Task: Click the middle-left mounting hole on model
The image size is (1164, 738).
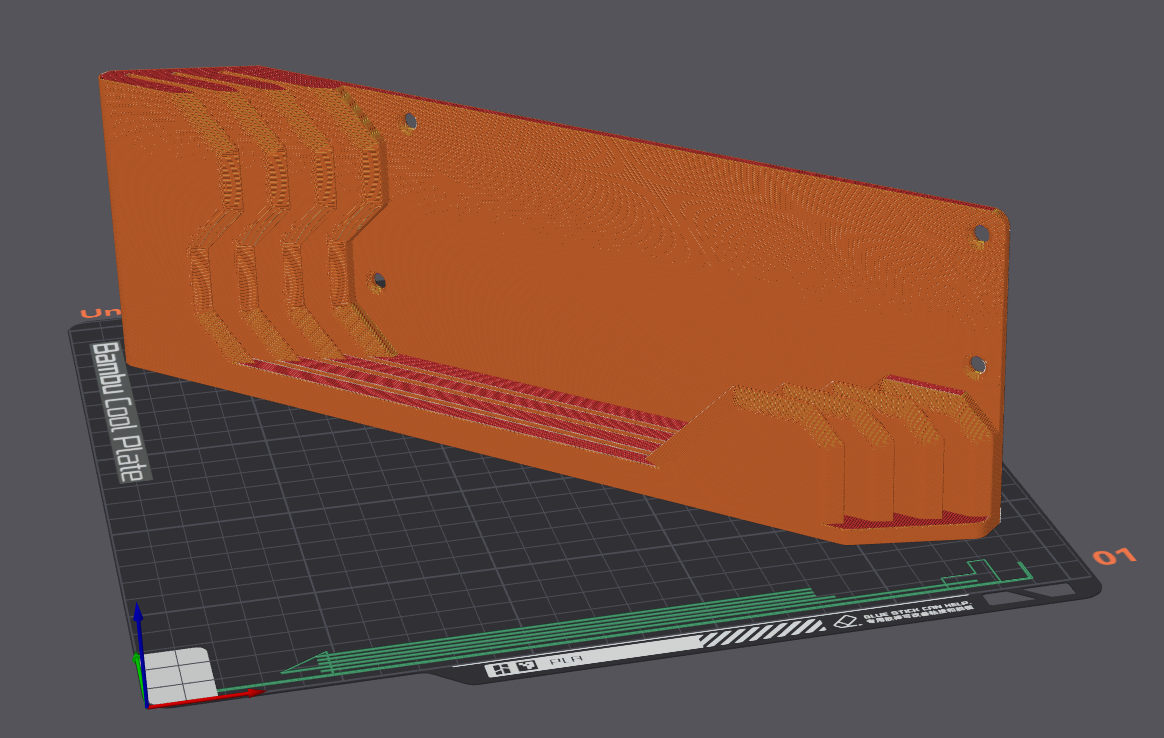Action: (x=379, y=281)
